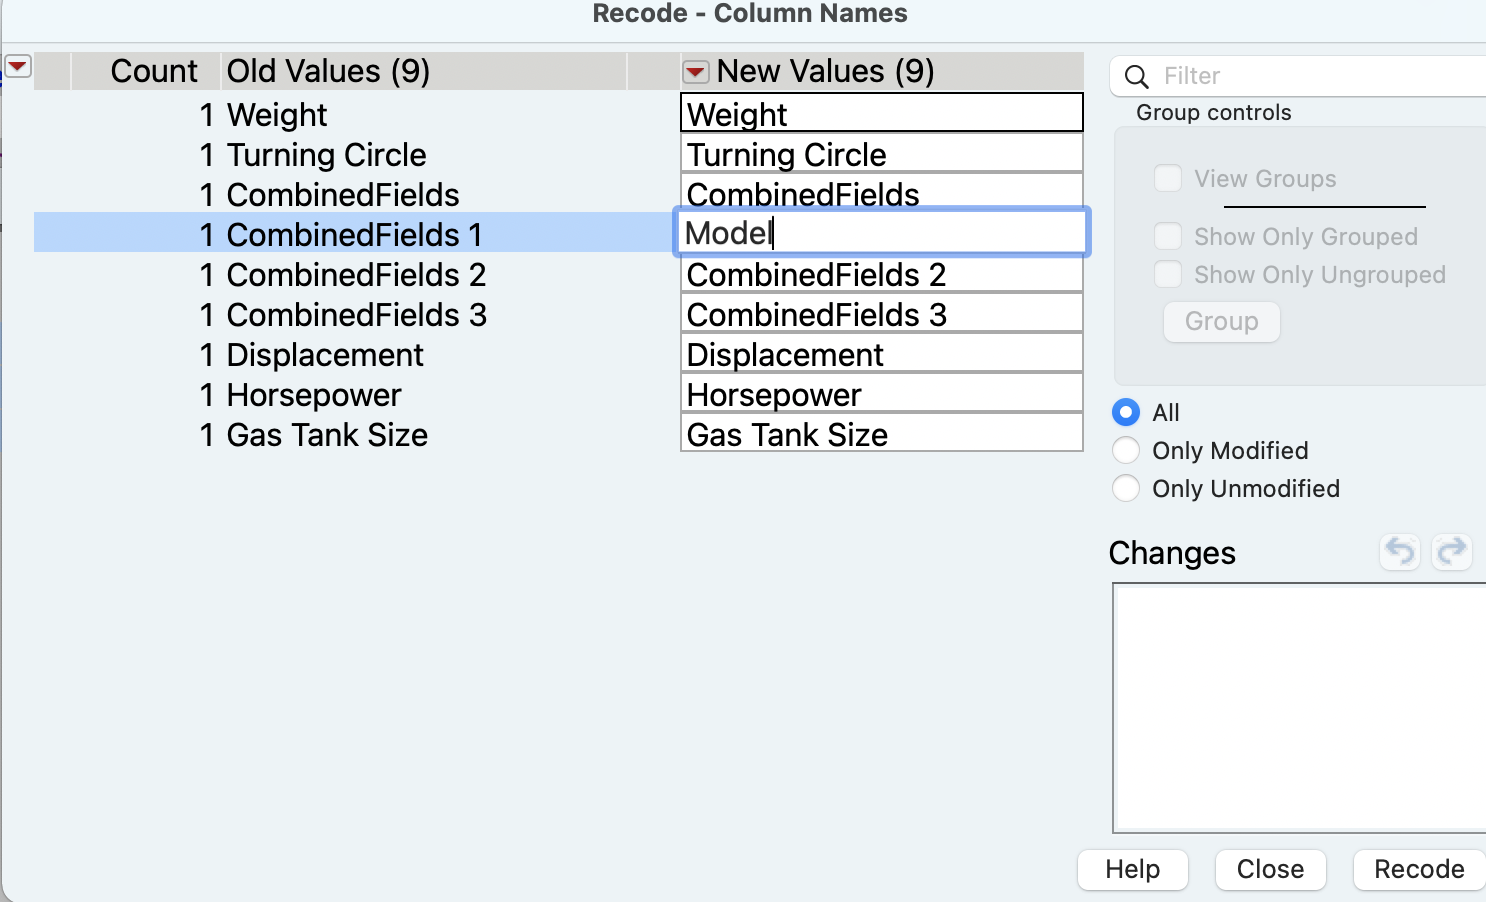Select the CombinedFields 1 row
The width and height of the screenshot is (1486, 902).
355,234
